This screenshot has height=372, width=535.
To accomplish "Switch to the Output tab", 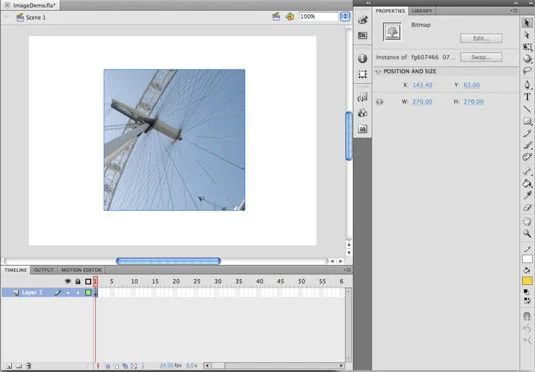I will pos(44,270).
